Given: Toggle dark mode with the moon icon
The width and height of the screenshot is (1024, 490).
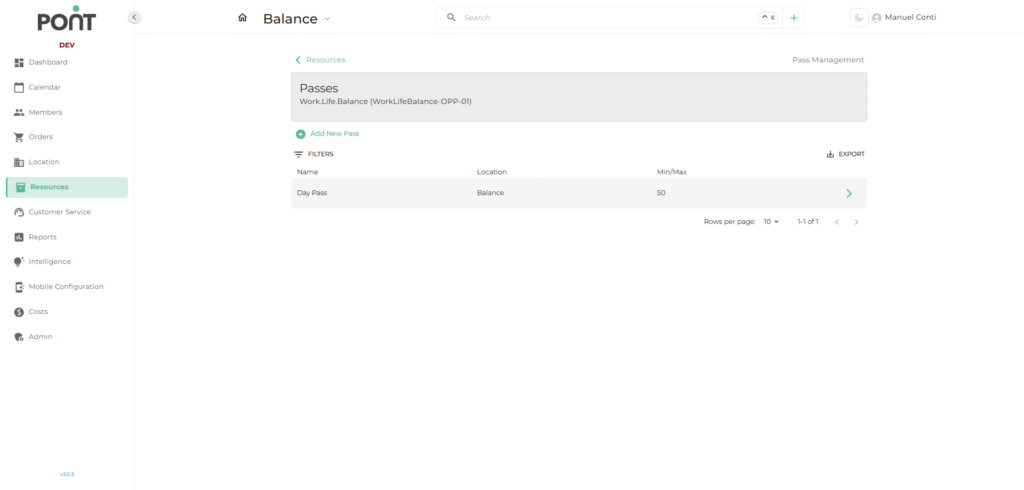Looking at the screenshot, I should (x=858, y=18).
